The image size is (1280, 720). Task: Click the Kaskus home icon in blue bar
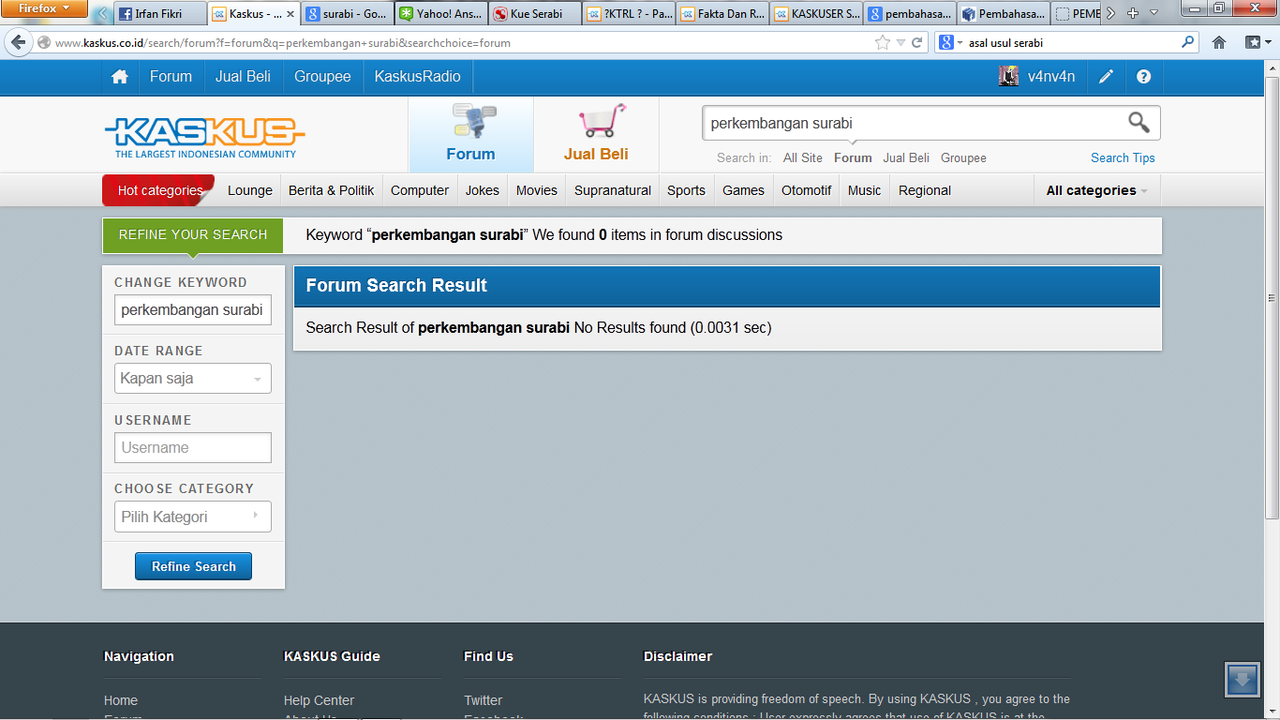pos(120,77)
